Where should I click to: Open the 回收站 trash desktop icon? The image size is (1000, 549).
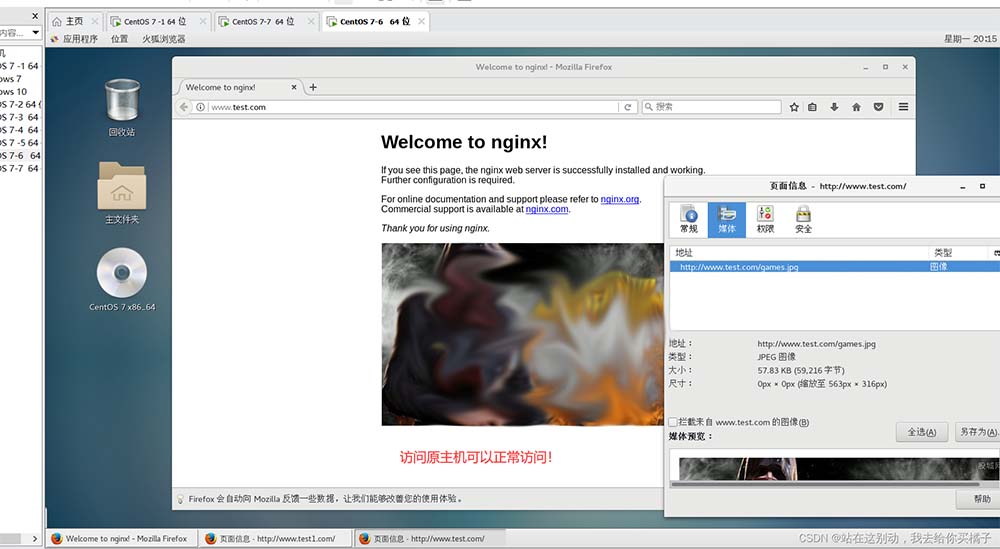point(121,107)
